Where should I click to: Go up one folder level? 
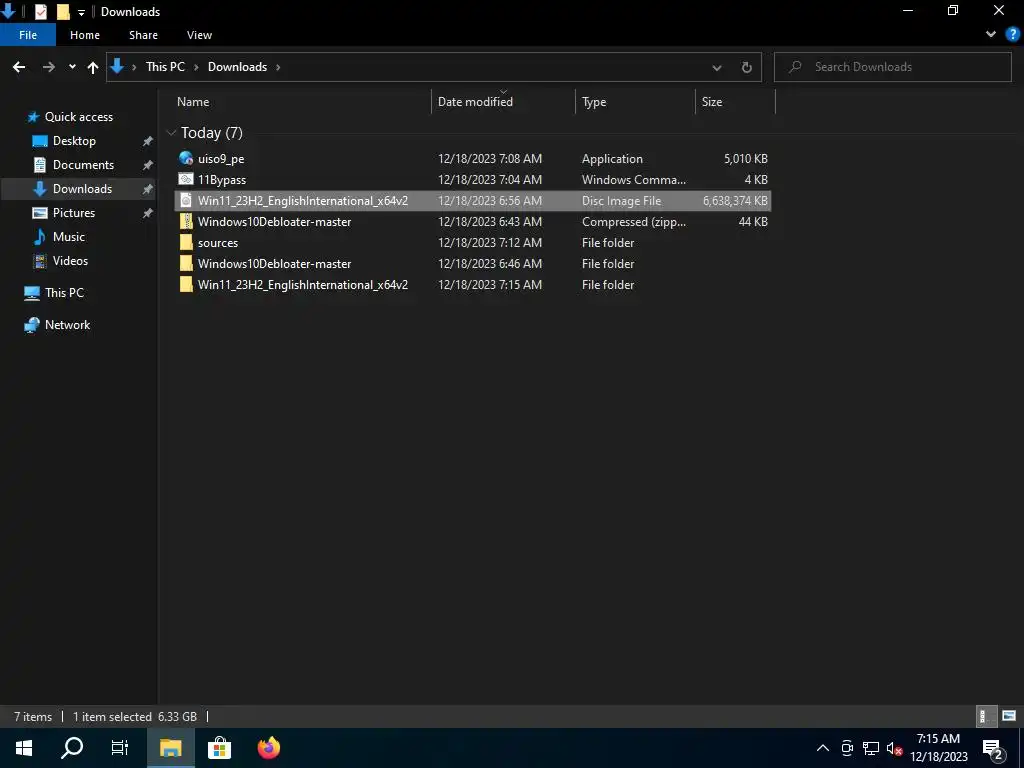(x=93, y=67)
